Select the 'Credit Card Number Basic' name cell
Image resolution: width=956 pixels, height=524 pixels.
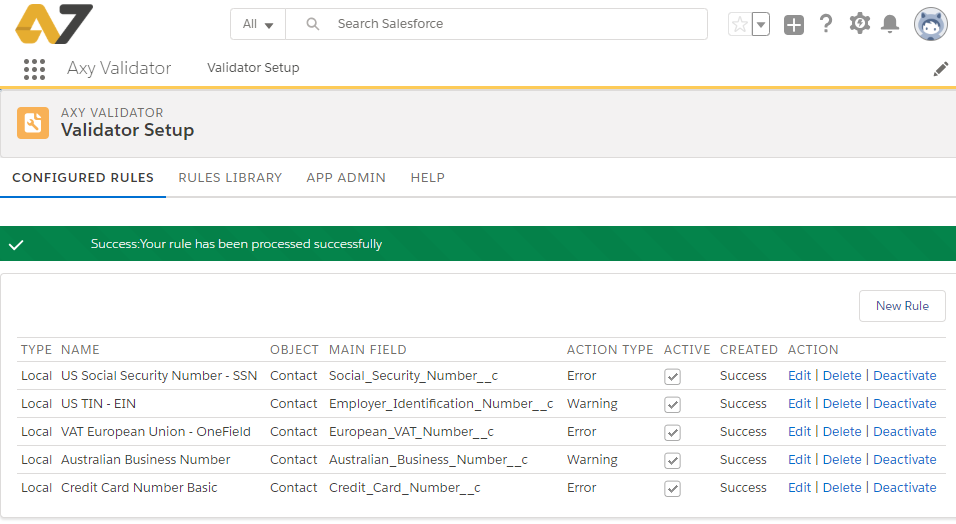pyautogui.click(x=139, y=488)
